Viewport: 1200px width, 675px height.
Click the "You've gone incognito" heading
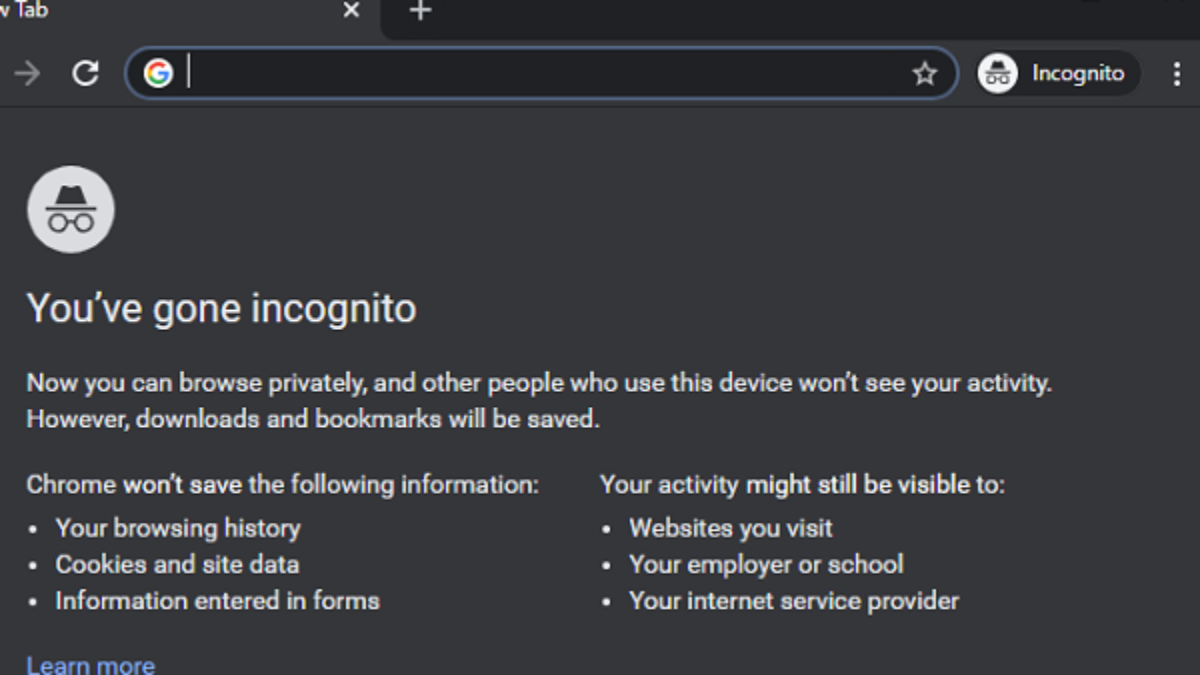tap(221, 309)
